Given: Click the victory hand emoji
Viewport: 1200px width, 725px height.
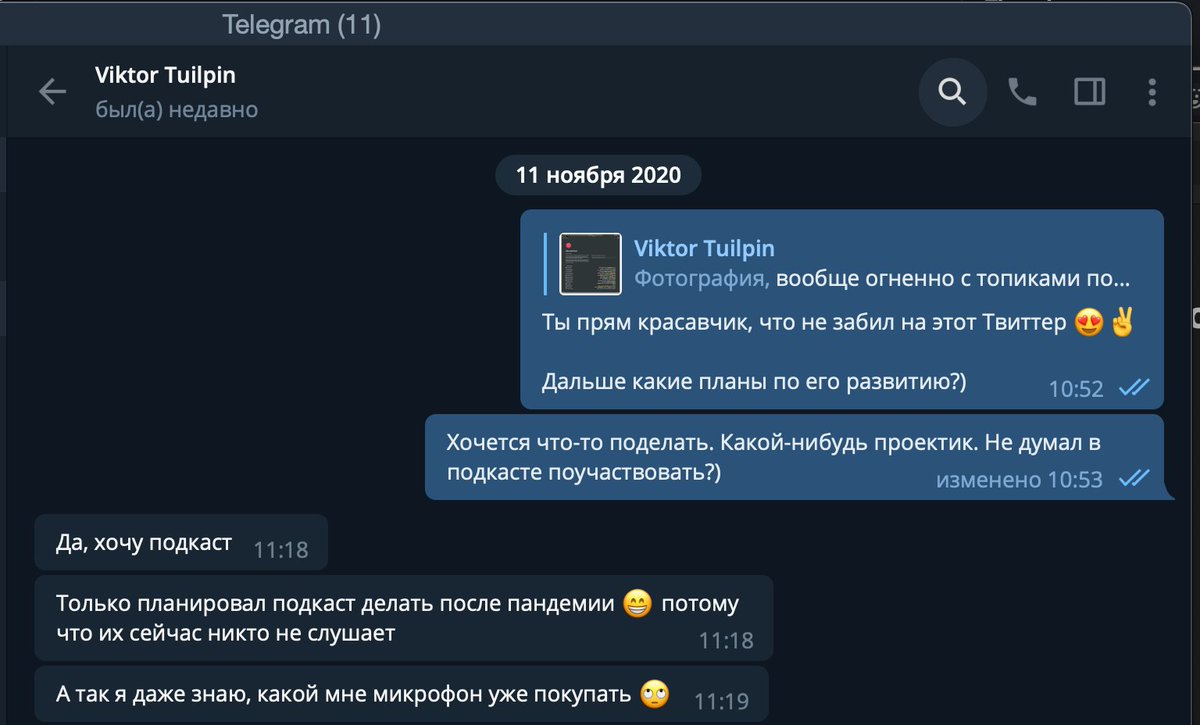Looking at the screenshot, I should pyautogui.click(x=1121, y=324).
